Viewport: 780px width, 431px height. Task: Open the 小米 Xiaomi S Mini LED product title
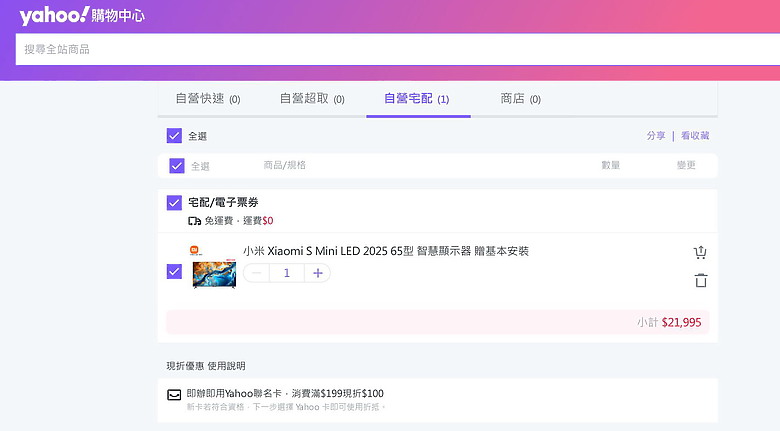coord(386,251)
